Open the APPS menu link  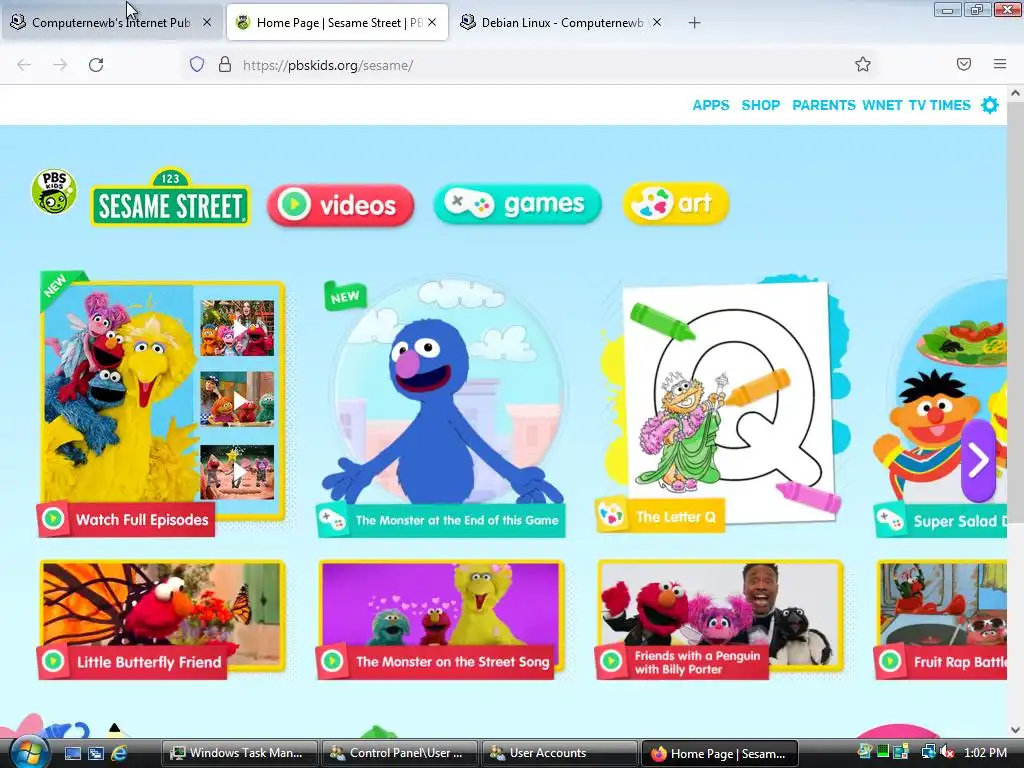[711, 105]
